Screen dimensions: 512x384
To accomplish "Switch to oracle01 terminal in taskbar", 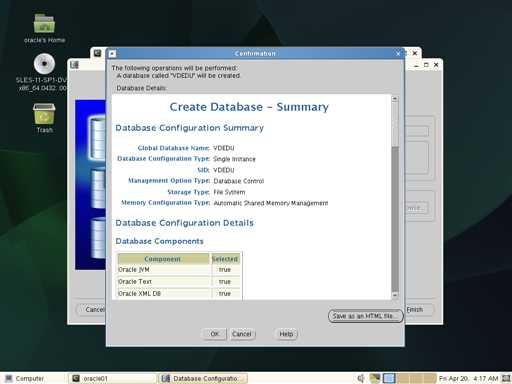I will point(112,378).
